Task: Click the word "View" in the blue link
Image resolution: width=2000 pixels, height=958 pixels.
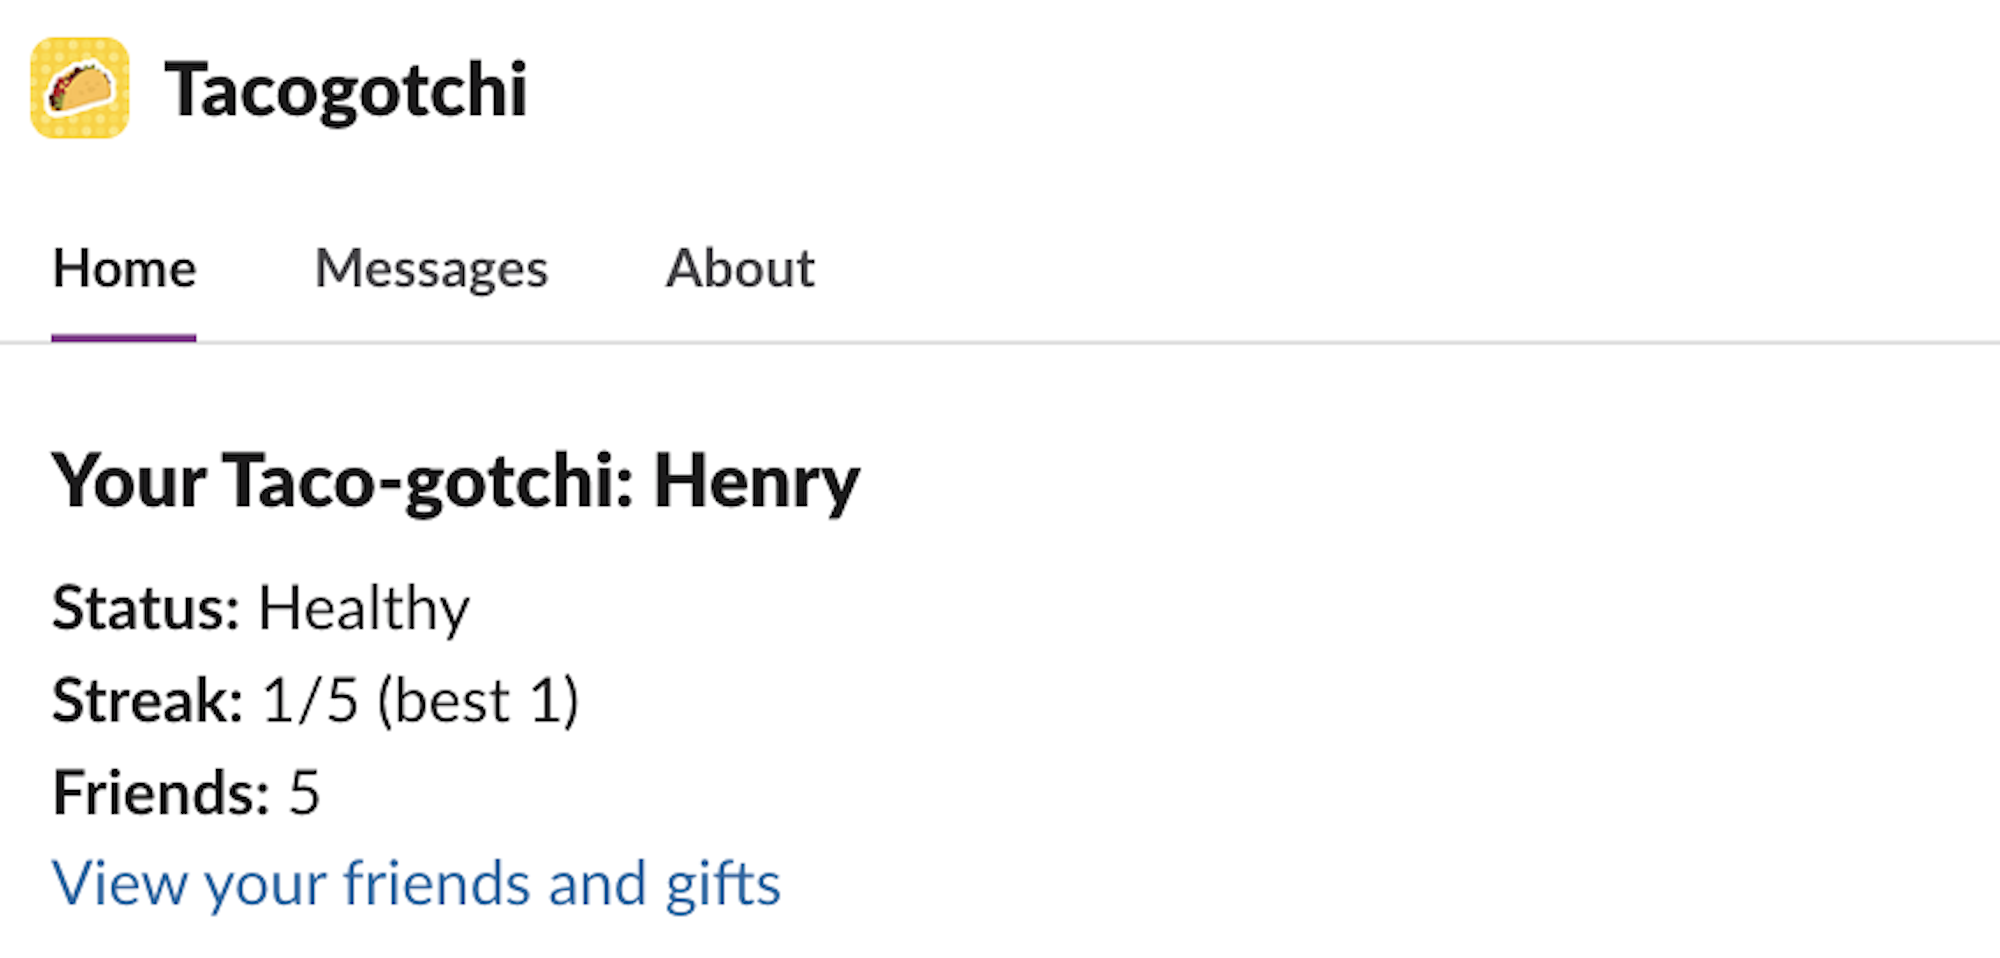Action: 119,884
